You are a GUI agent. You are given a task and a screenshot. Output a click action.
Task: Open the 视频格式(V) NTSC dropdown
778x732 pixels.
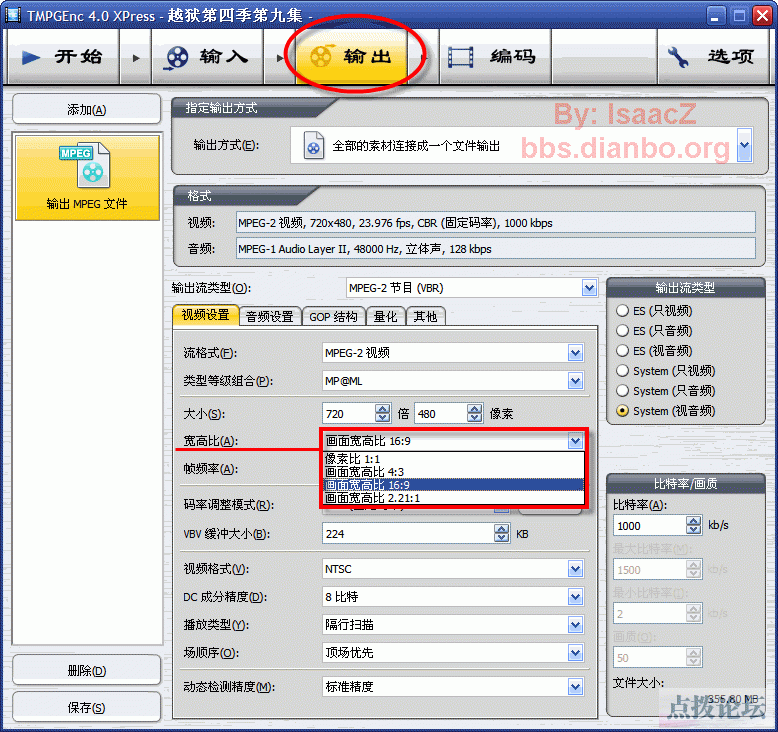[x=576, y=569]
